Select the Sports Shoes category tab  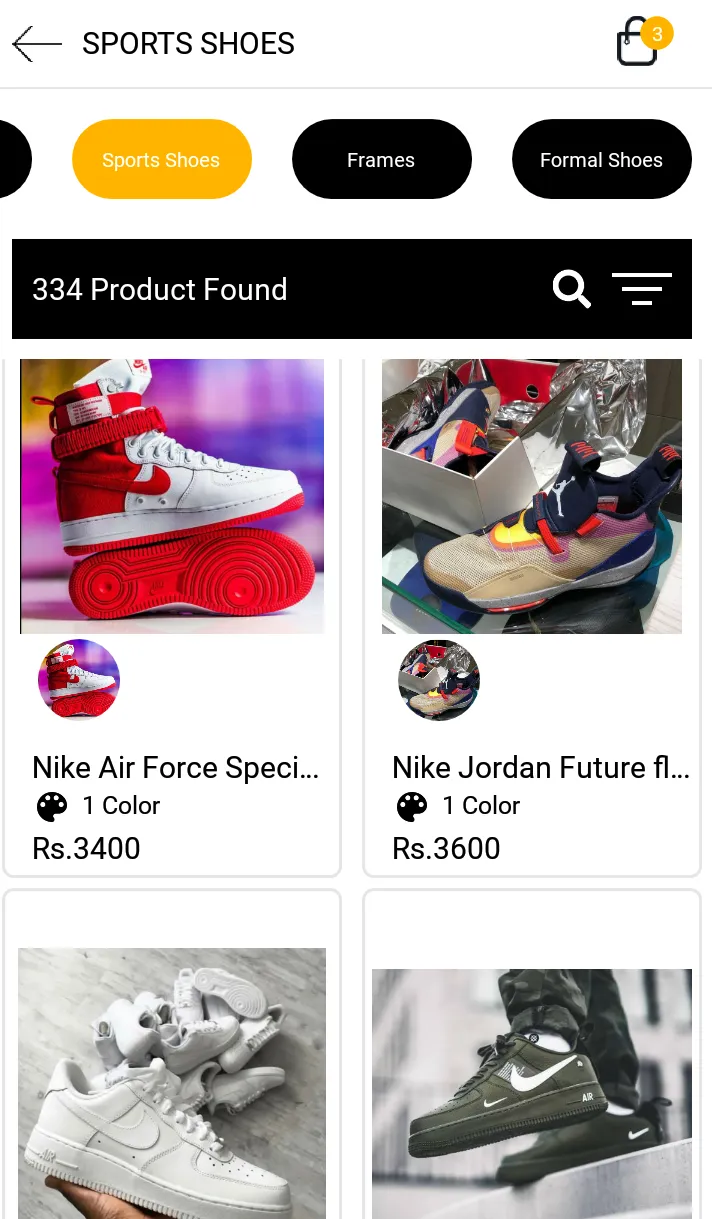161,160
